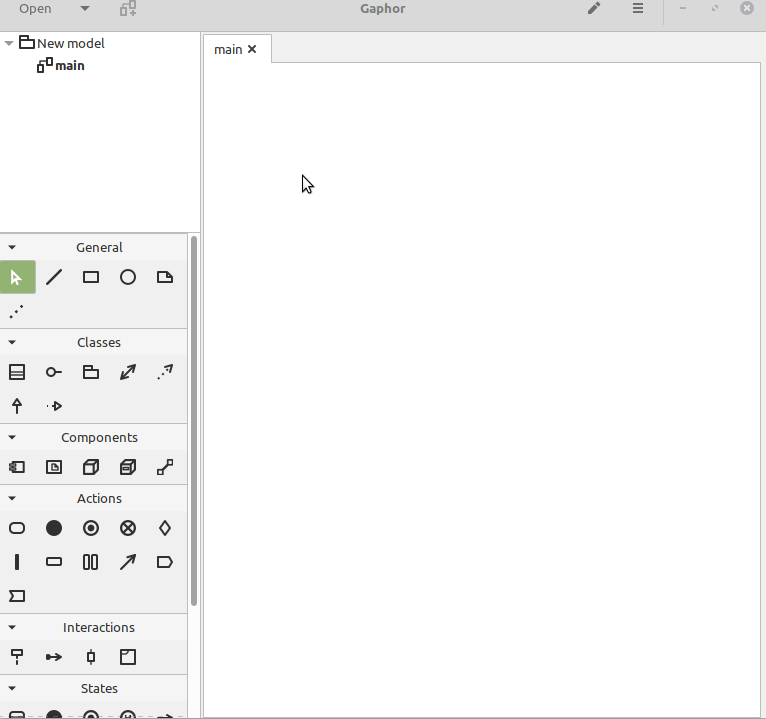Activate the Pointer selection tool

[17, 277]
